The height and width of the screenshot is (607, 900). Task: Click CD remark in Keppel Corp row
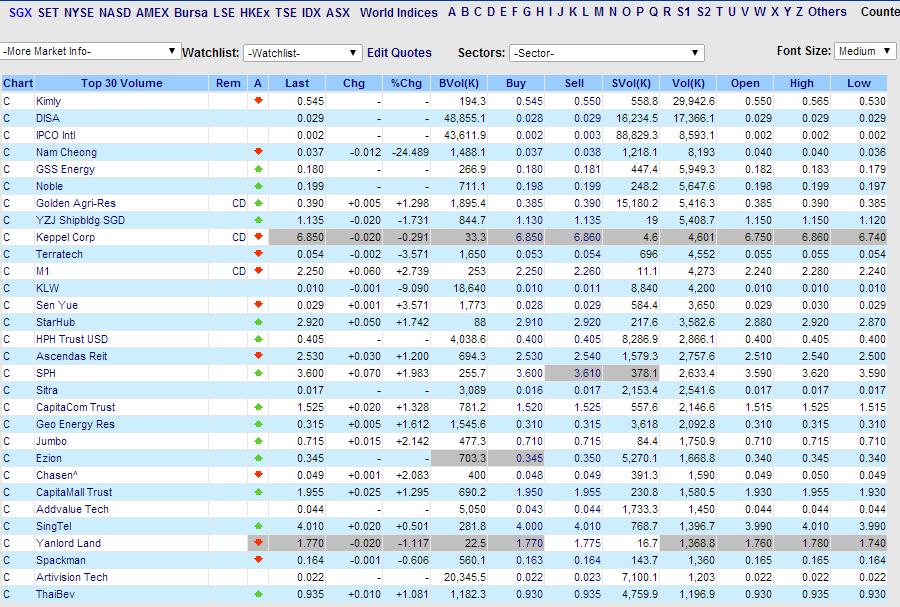239,238
